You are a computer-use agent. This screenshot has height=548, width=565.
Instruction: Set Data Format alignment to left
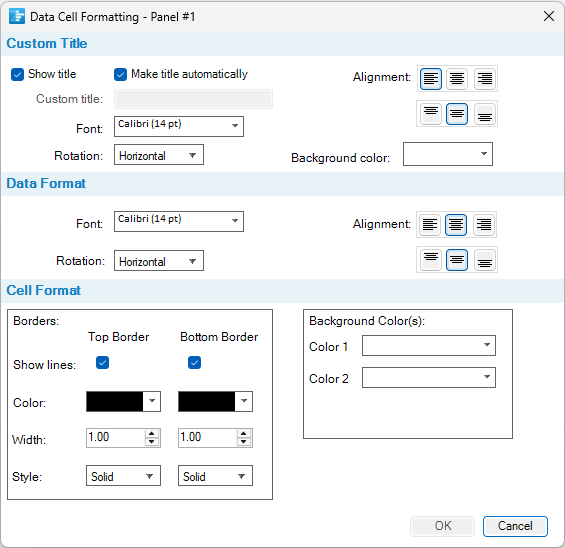pos(430,225)
